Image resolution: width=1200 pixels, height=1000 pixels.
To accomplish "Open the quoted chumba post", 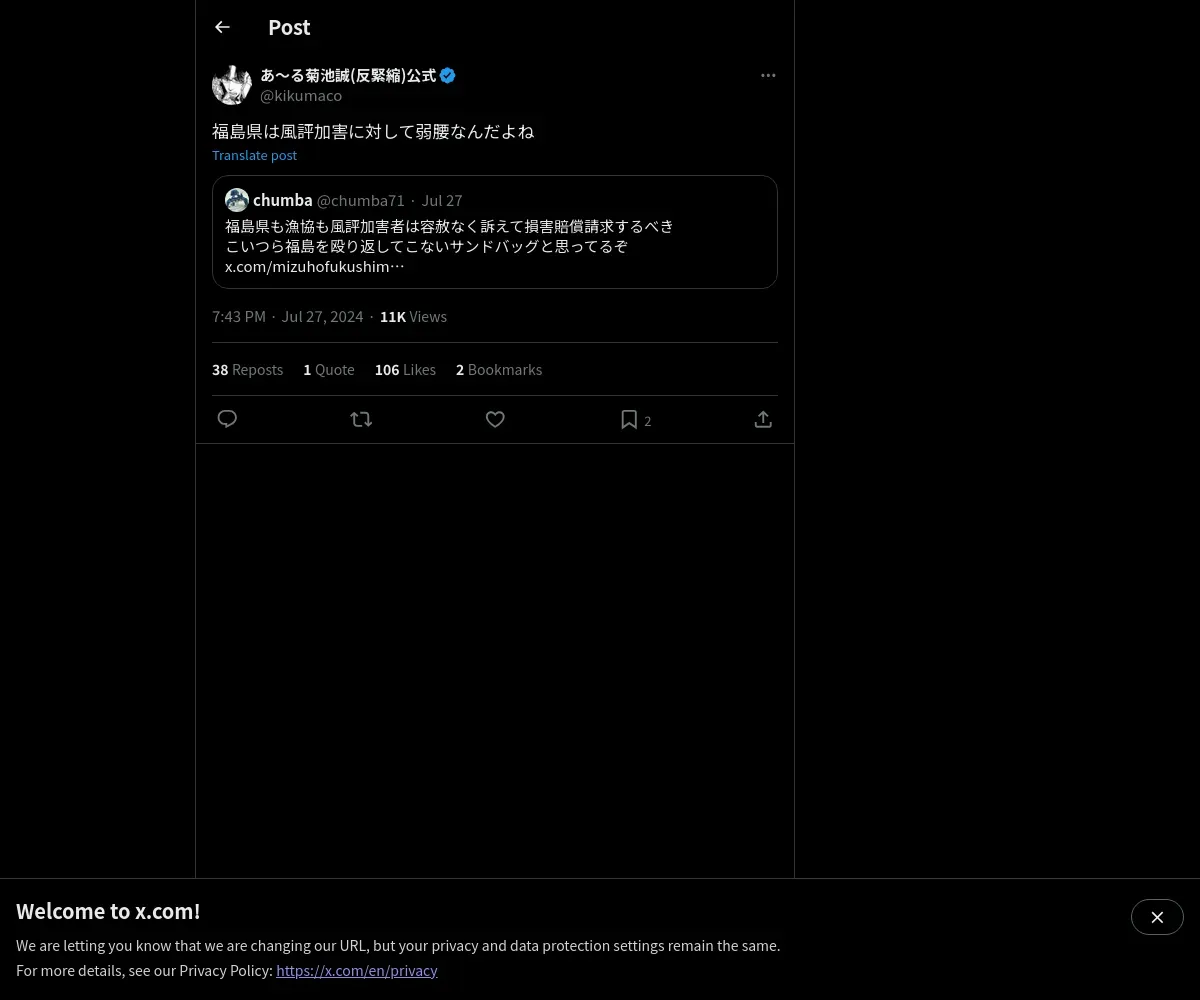I will coord(495,232).
